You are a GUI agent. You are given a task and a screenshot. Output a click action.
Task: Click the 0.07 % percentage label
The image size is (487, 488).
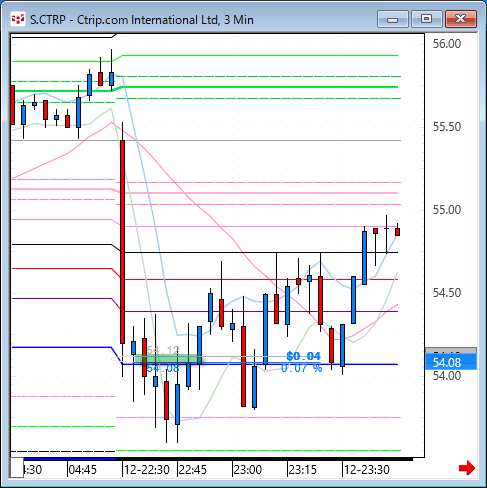[x=302, y=368]
